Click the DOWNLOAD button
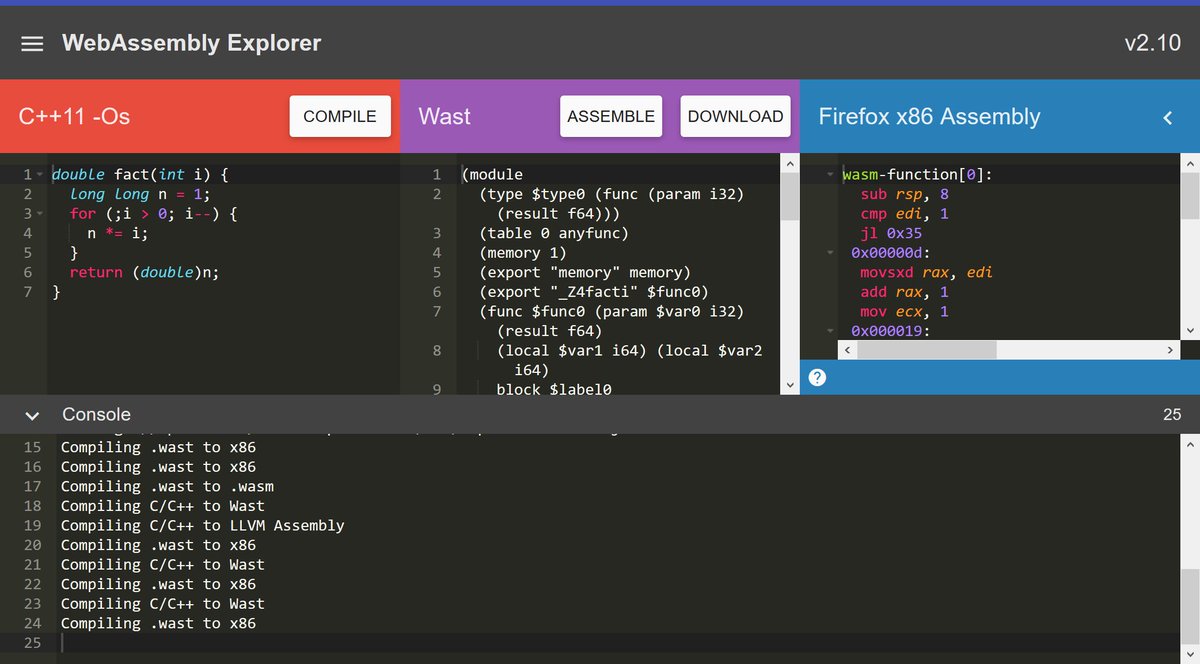 tap(735, 116)
